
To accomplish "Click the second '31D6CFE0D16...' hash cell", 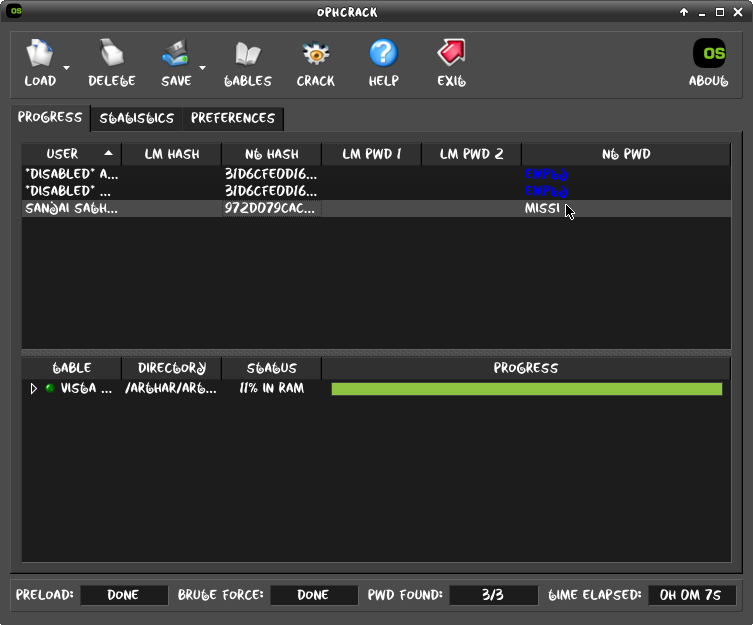I will (x=271, y=191).
